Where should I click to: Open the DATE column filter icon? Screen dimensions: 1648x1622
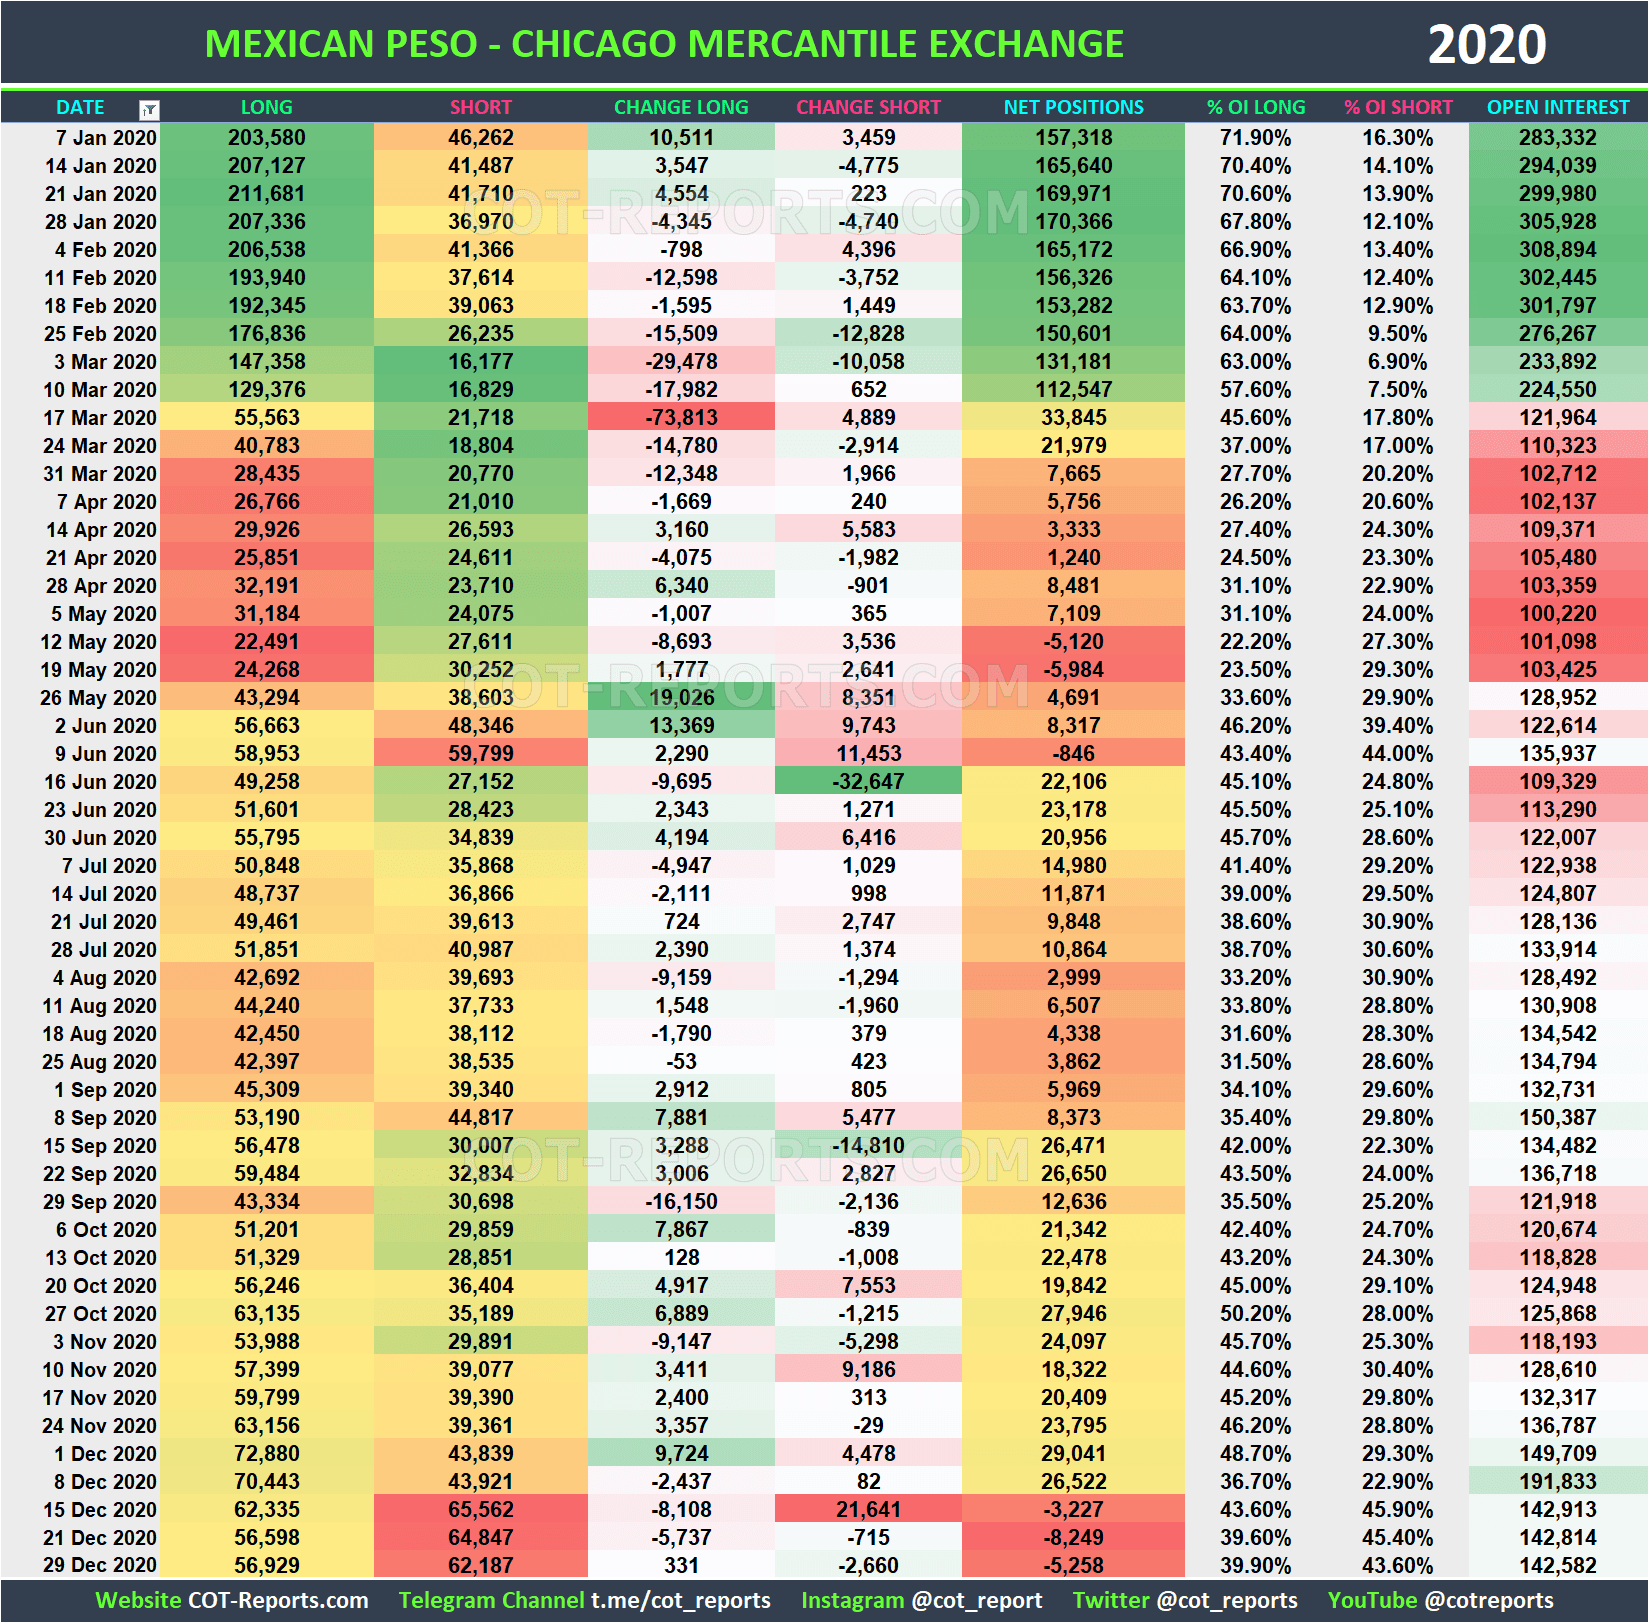[x=148, y=108]
